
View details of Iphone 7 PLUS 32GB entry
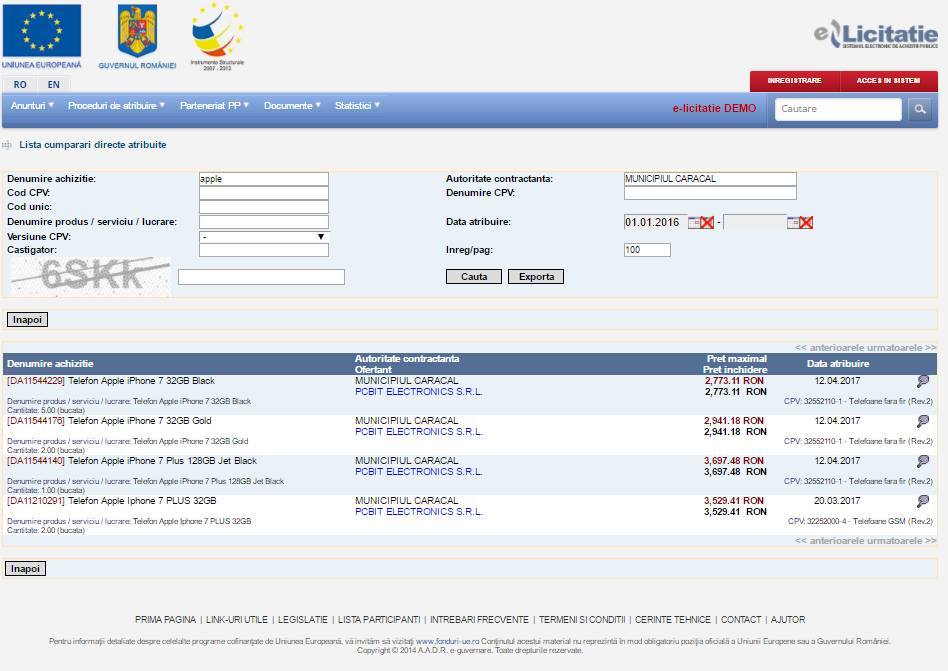(x=922, y=501)
